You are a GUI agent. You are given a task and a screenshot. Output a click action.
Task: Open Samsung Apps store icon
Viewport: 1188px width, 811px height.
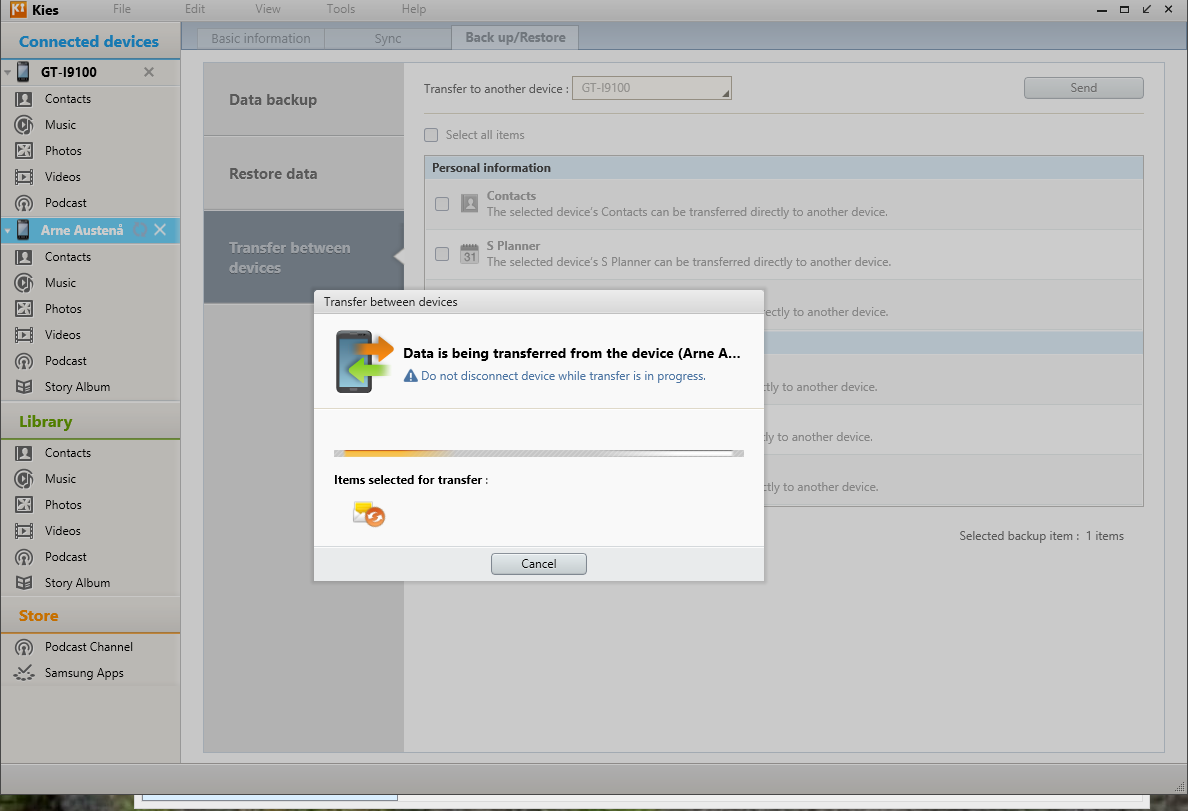coord(24,673)
